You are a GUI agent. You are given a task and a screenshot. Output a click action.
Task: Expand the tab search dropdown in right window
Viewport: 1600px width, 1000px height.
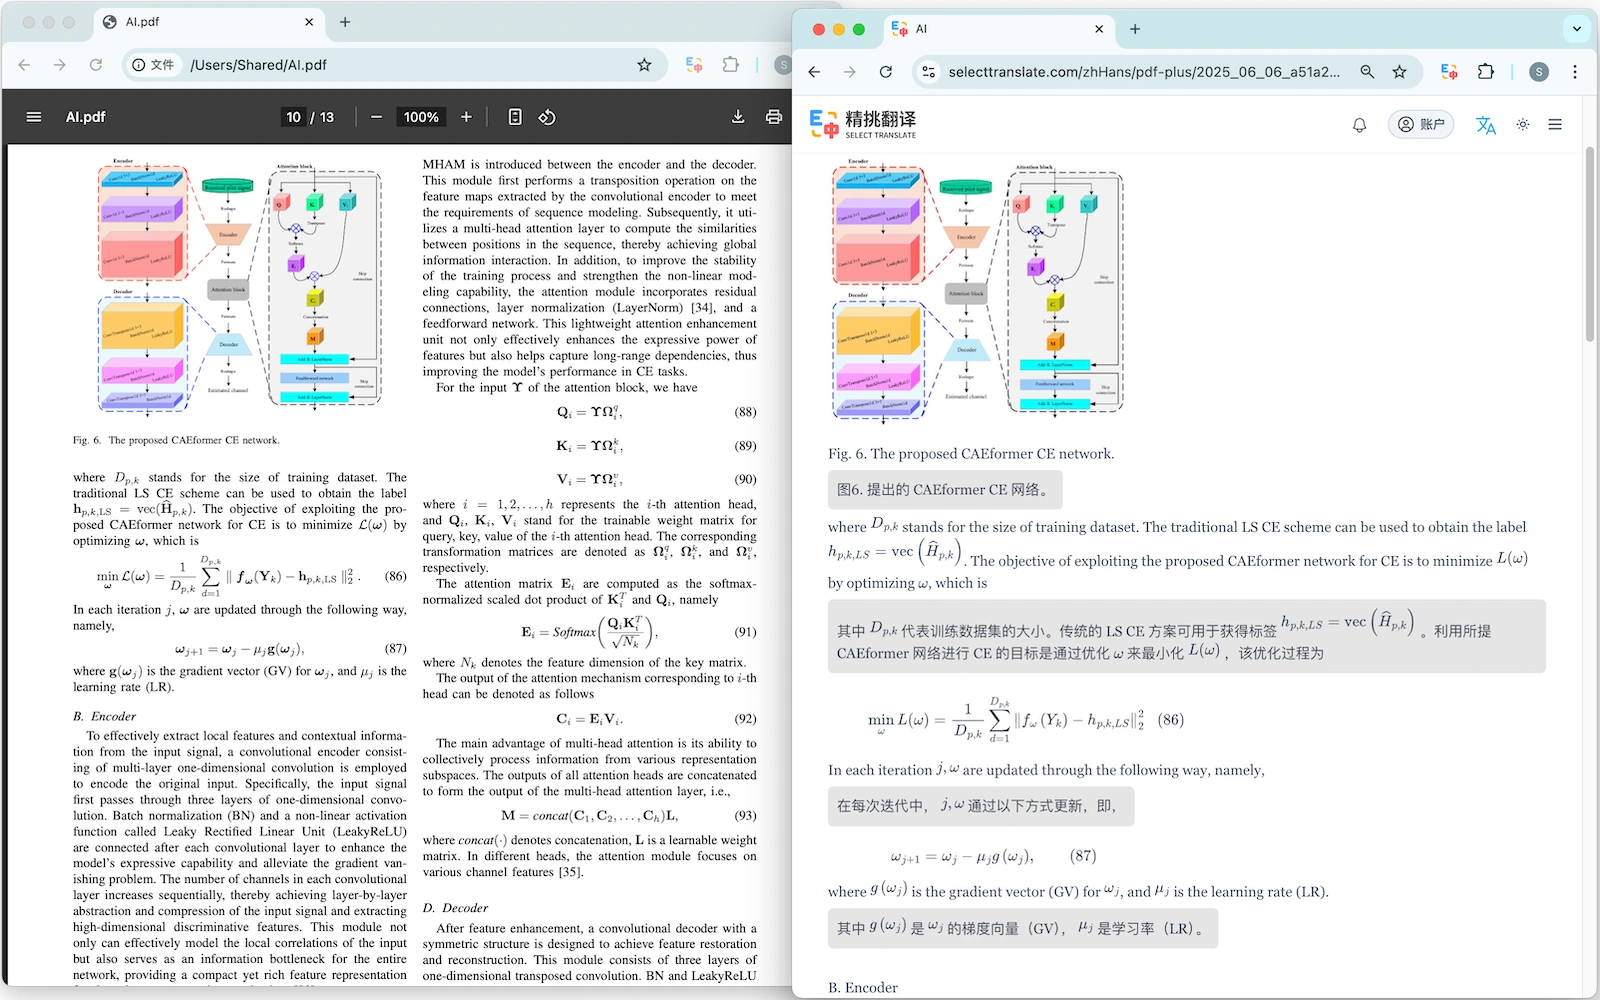click(x=1577, y=29)
